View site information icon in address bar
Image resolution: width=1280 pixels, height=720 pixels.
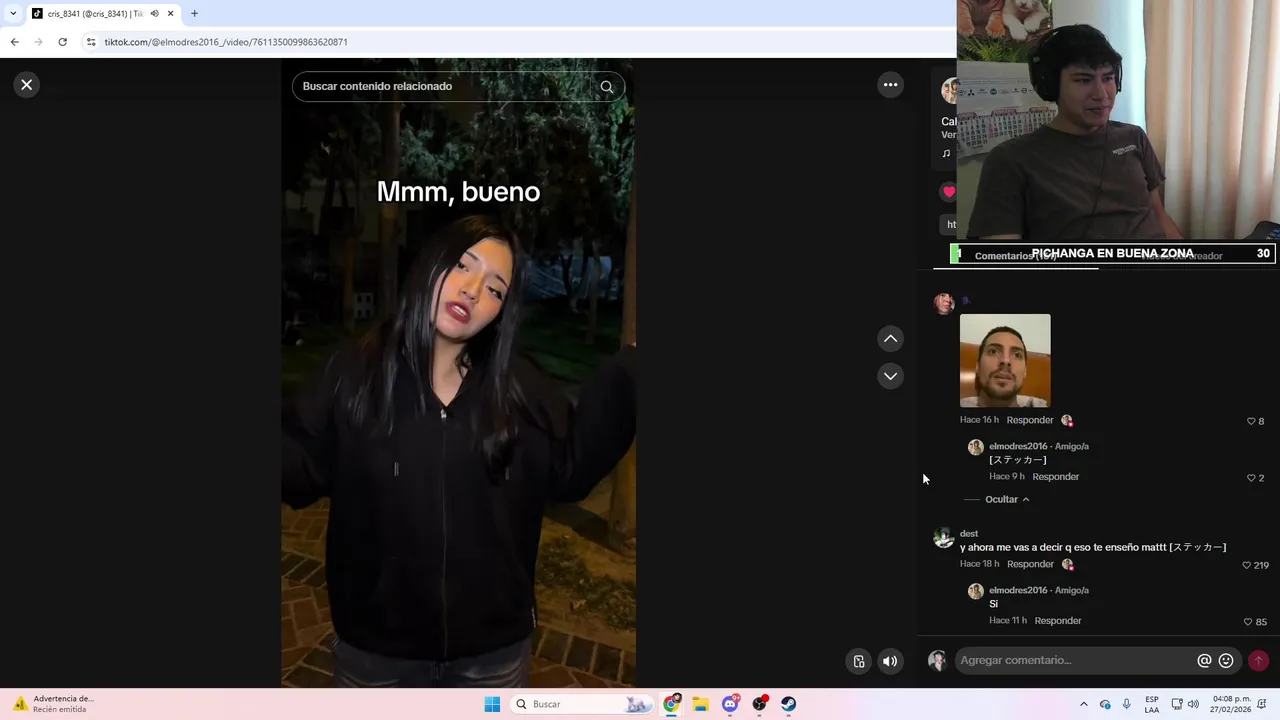tap(91, 42)
